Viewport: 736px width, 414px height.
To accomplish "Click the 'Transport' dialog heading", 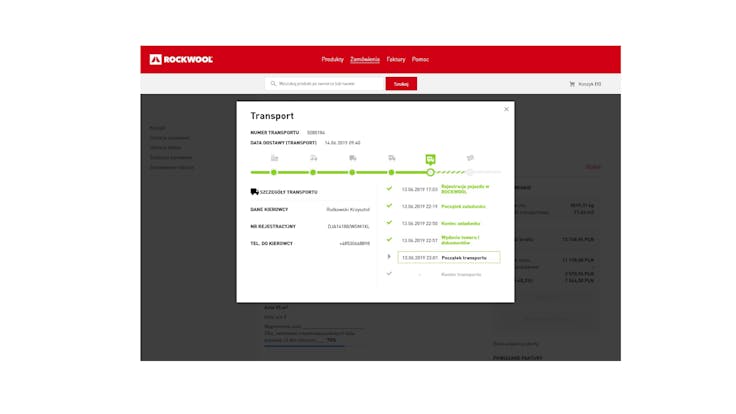I will coord(272,116).
